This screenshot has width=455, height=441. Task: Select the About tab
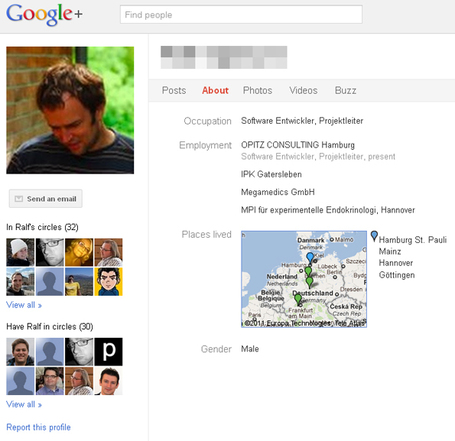point(215,90)
